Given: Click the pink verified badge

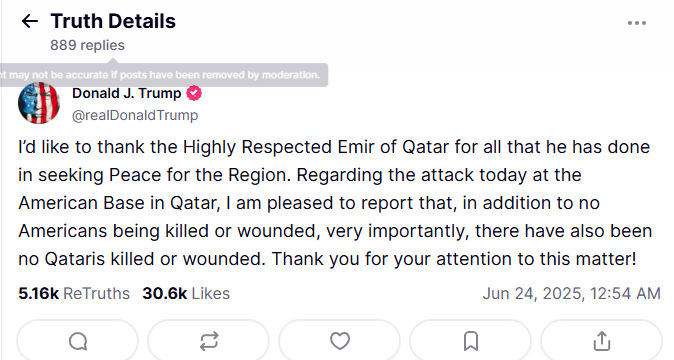Looking at the screenshot, I should pyautogui.click(x=194, y=93).
